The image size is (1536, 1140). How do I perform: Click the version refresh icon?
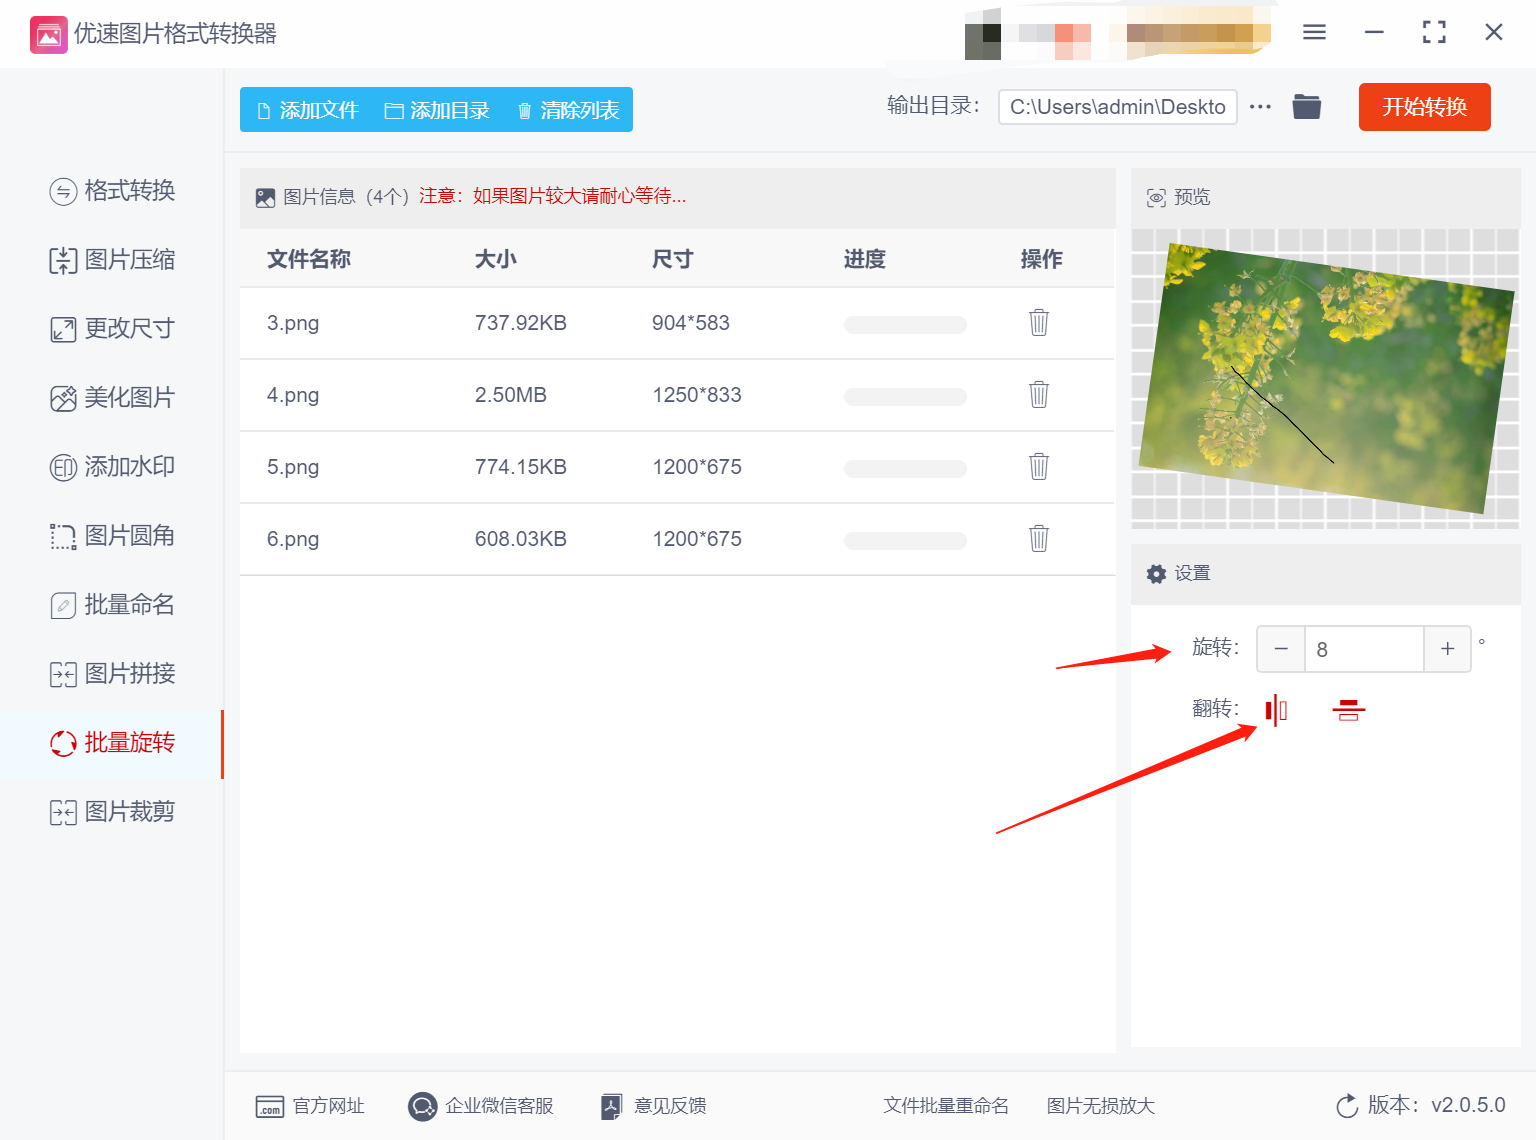[1347, 1106]
